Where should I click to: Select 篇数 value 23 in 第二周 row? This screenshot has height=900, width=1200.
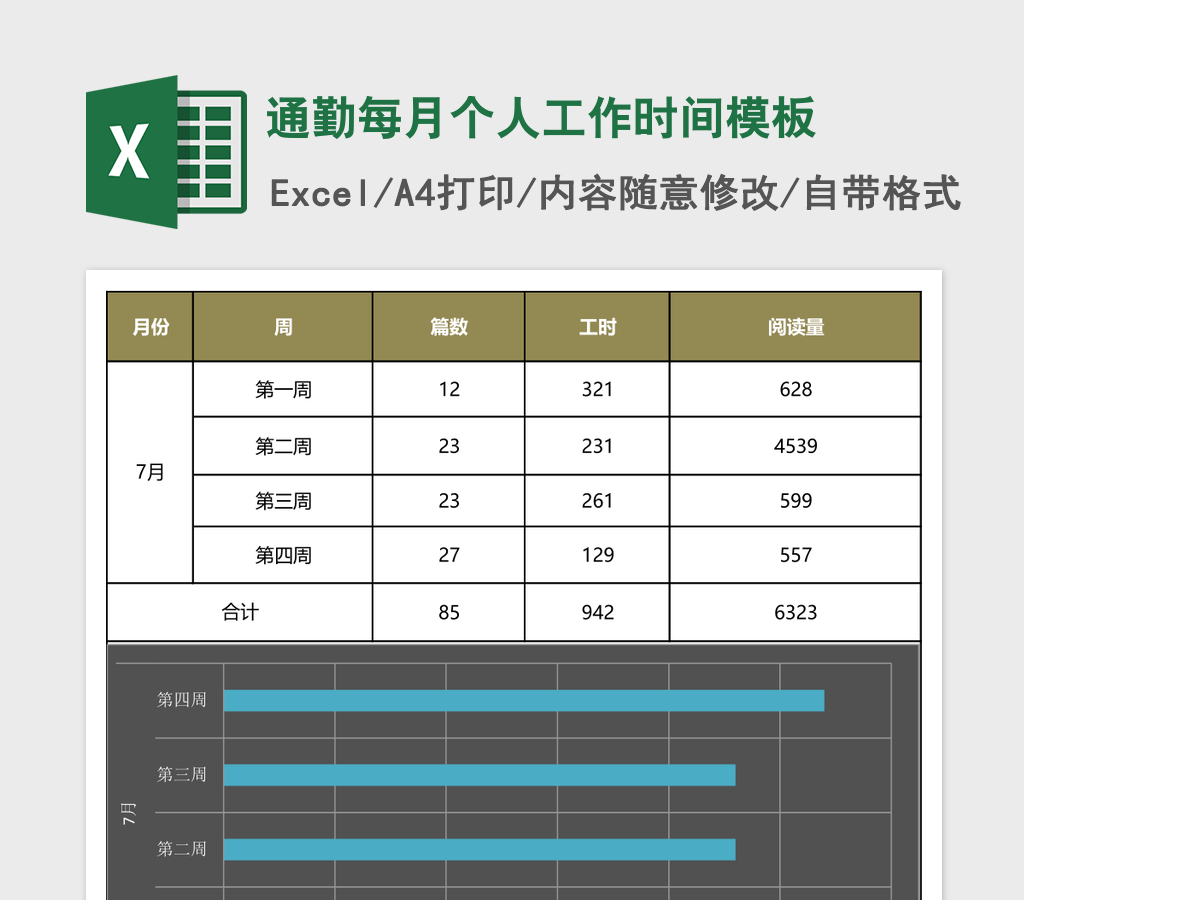point(449,446)
